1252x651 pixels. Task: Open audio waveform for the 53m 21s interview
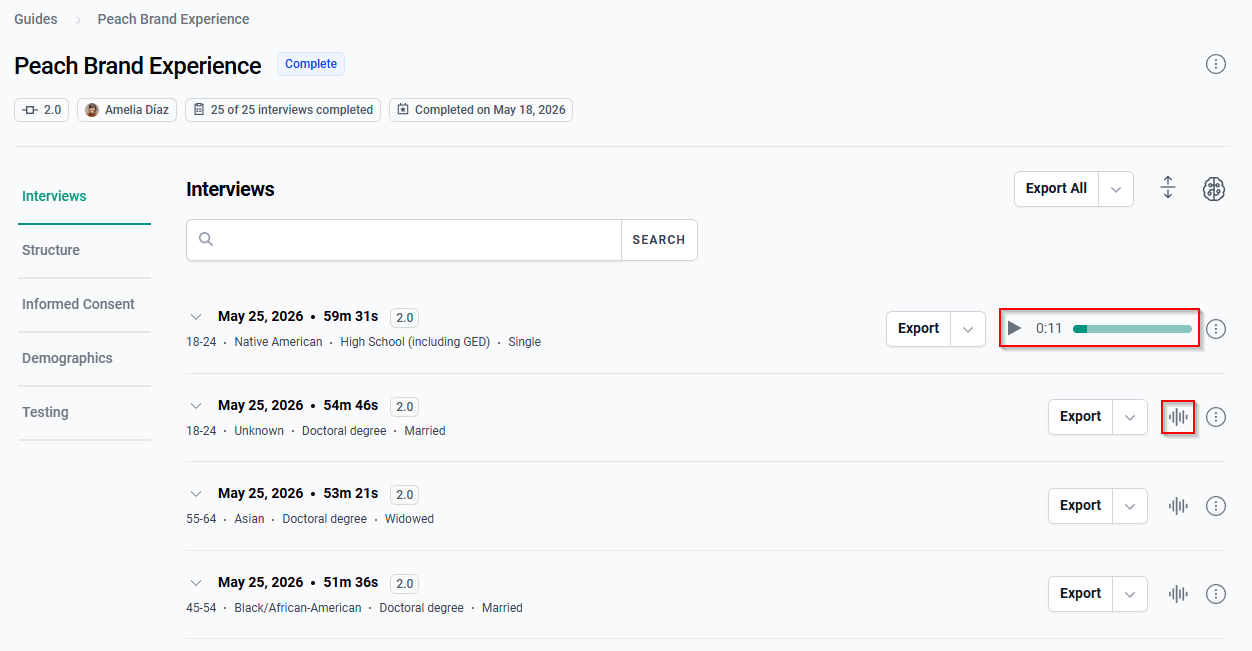coord(1179,506)
